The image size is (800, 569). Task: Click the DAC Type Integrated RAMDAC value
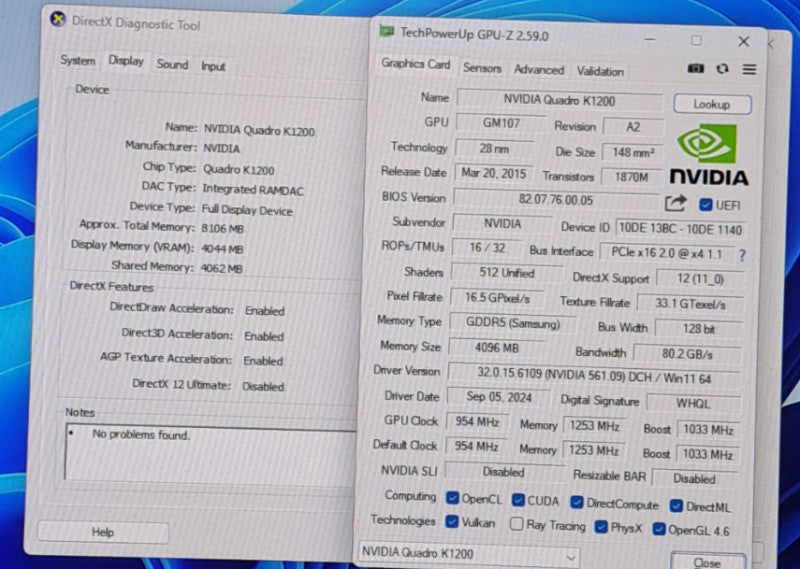[253, 190]
